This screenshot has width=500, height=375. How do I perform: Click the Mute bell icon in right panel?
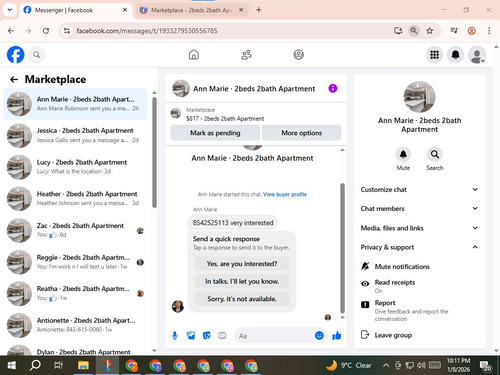(x=403, y=154)
